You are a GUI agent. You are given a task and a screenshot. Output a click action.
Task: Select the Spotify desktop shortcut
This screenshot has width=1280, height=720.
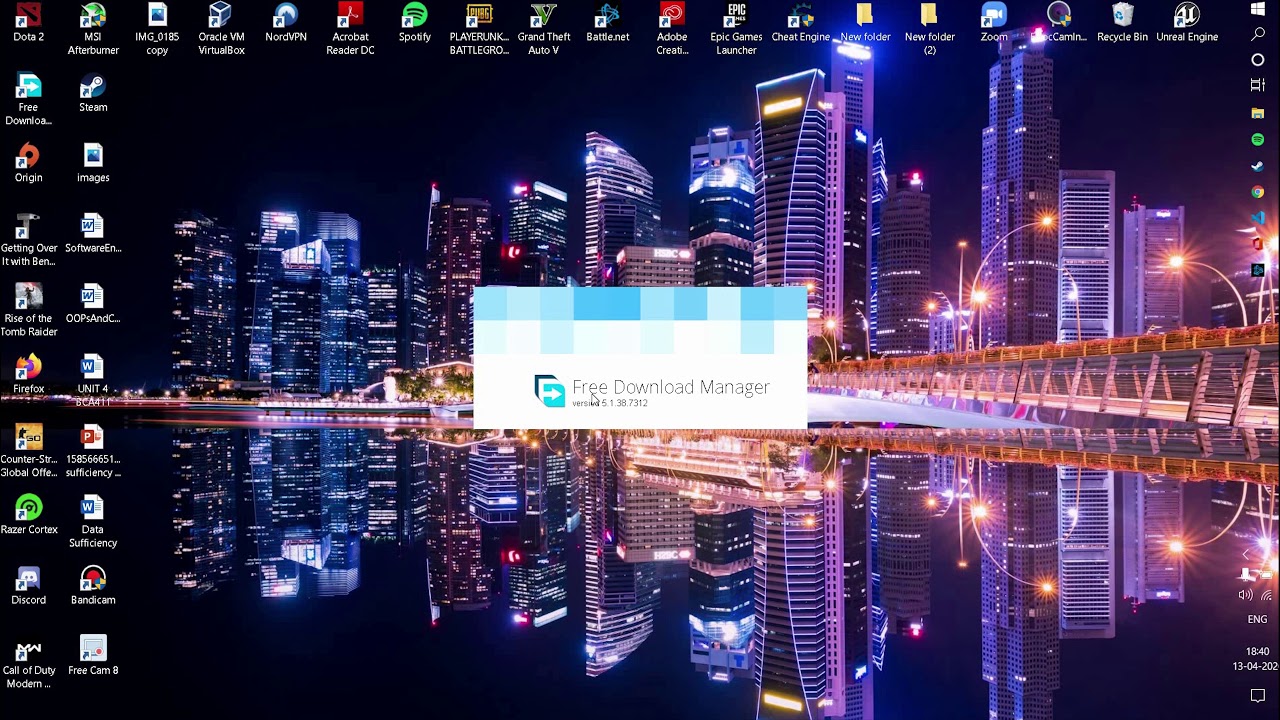[415, 24]
